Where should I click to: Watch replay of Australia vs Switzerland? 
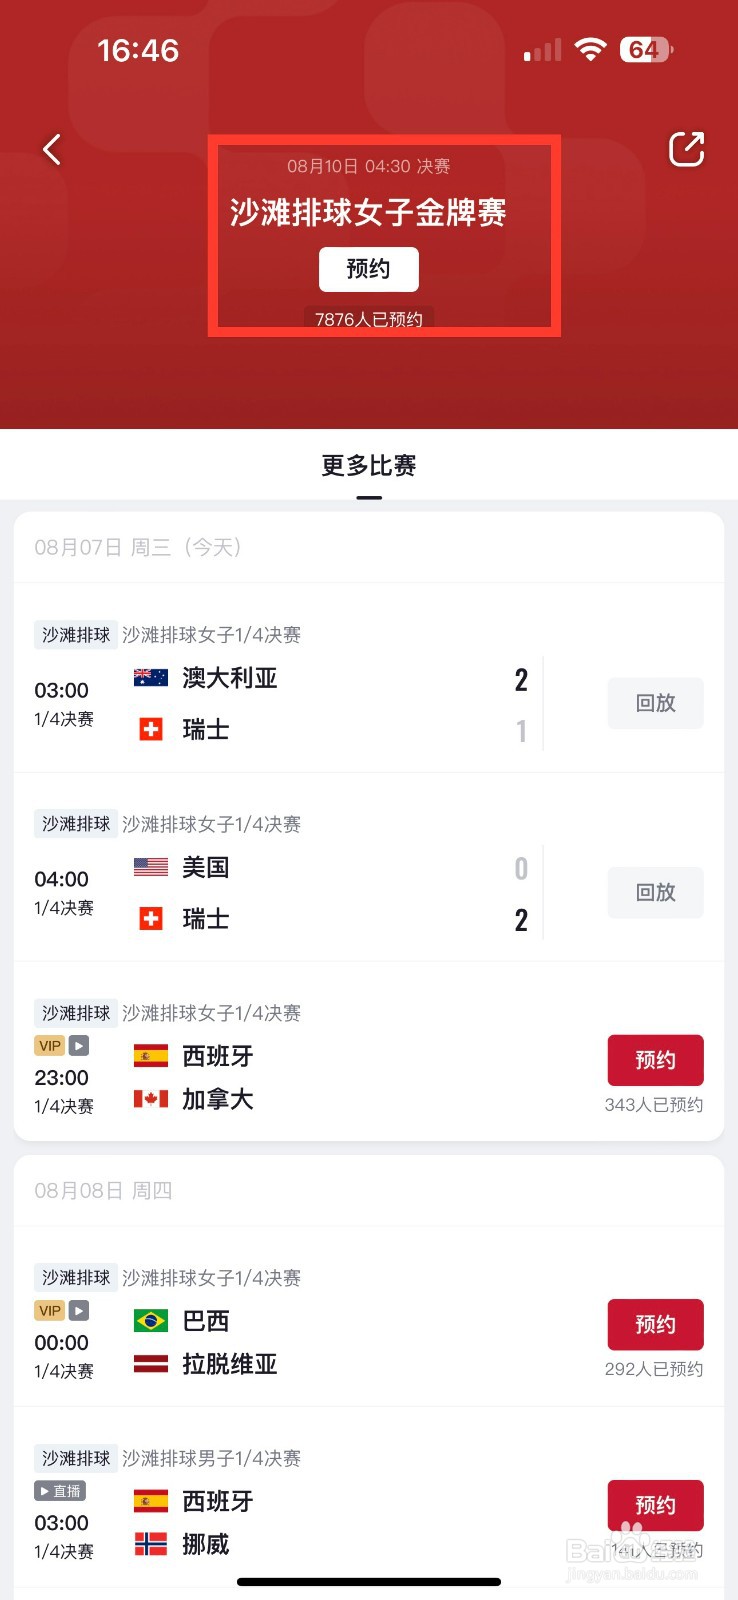tap(656, 703)
